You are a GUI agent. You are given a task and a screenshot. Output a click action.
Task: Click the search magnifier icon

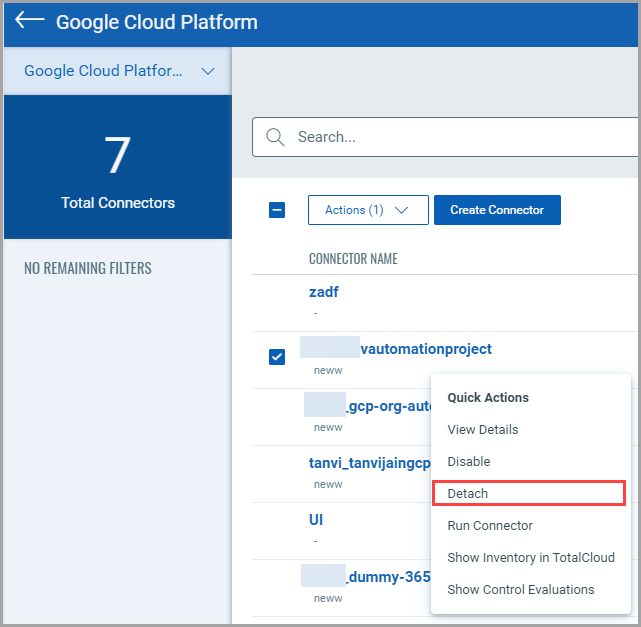pyautogui.click(x=275, y=137)
